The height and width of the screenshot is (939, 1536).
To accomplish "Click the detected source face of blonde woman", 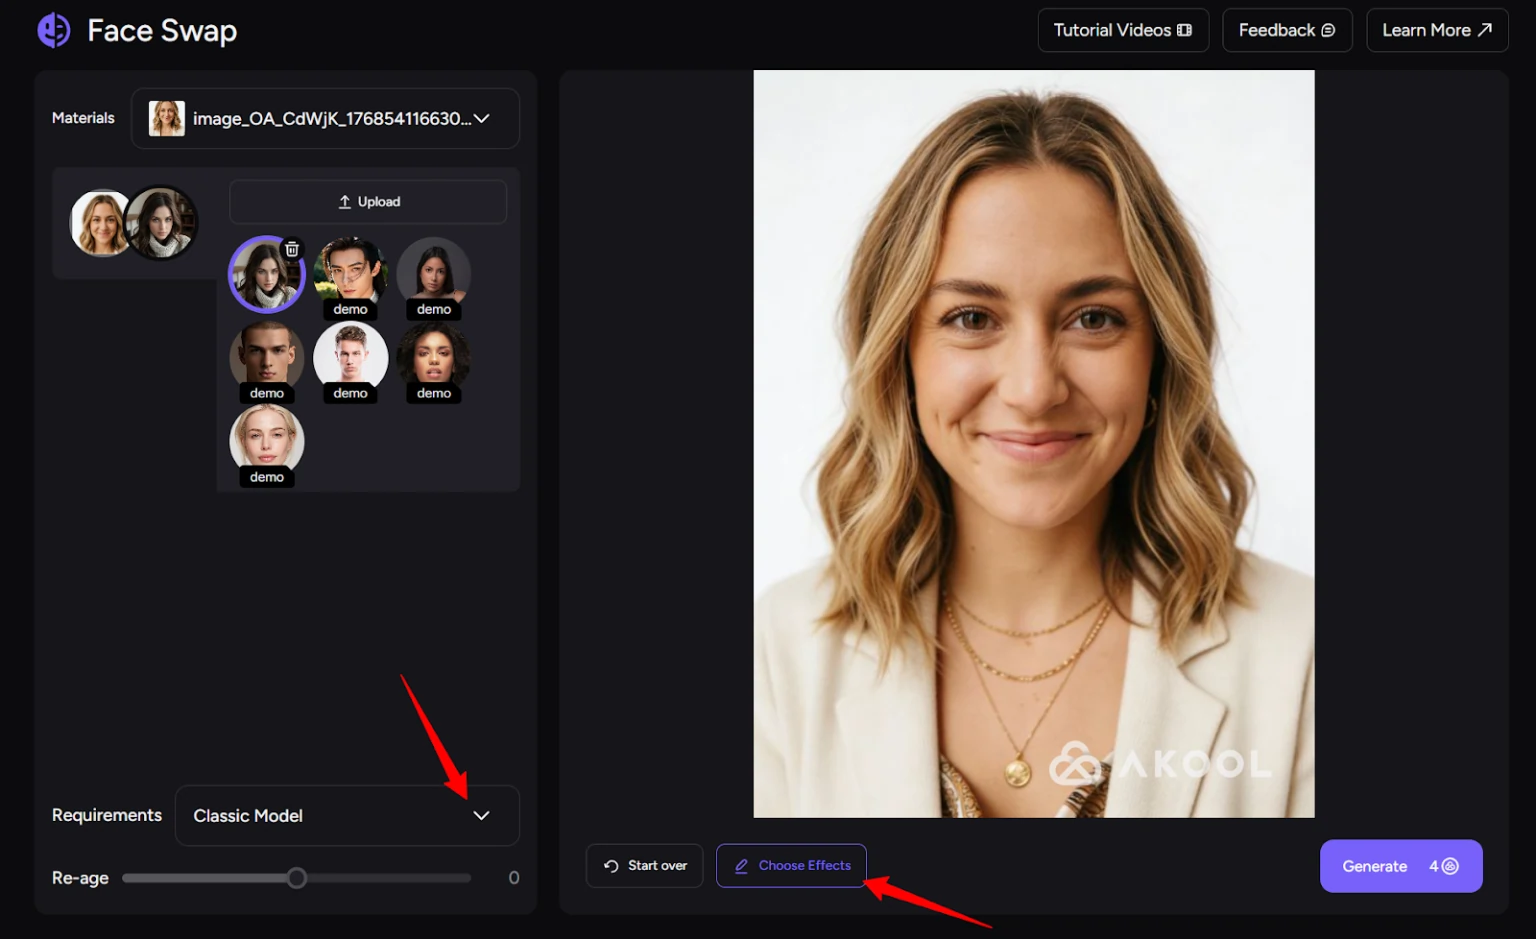I will (99, 222).
